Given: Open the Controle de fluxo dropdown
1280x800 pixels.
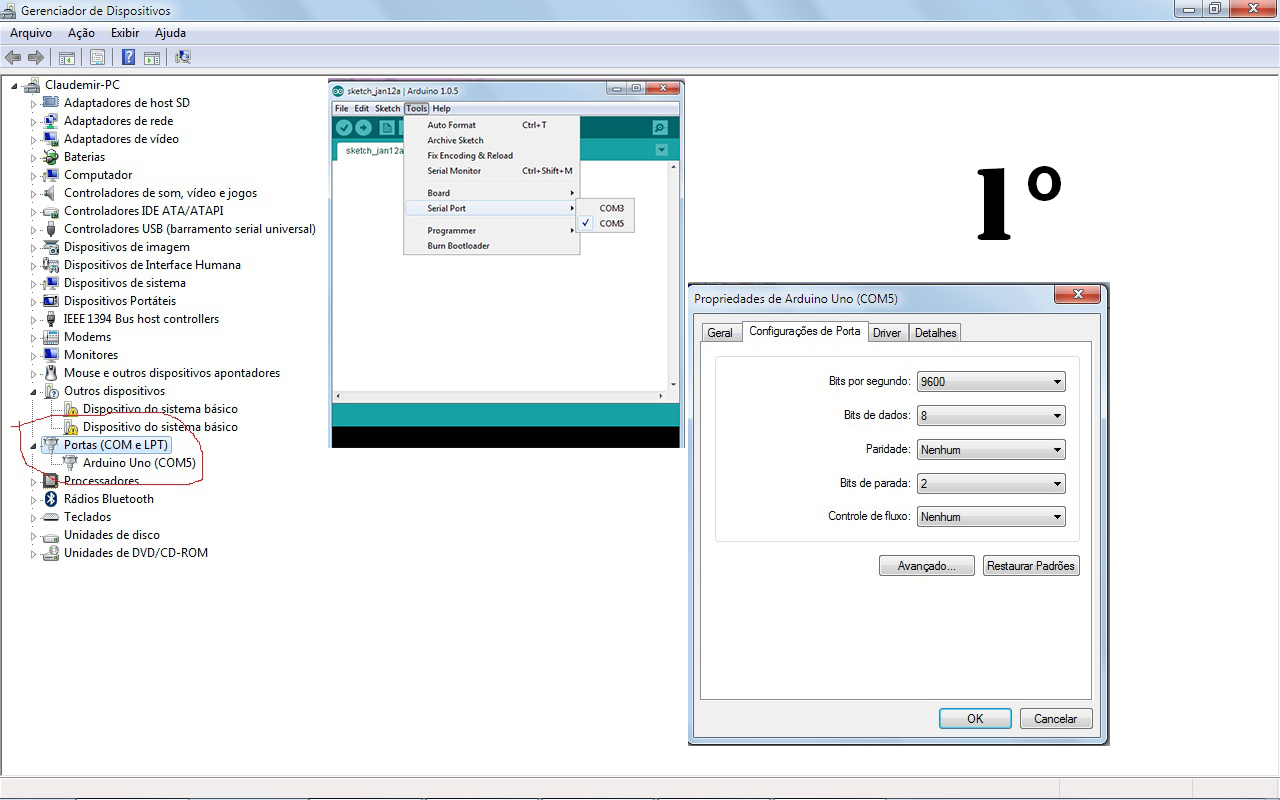Looking at the screenshot, I should 991,517.
